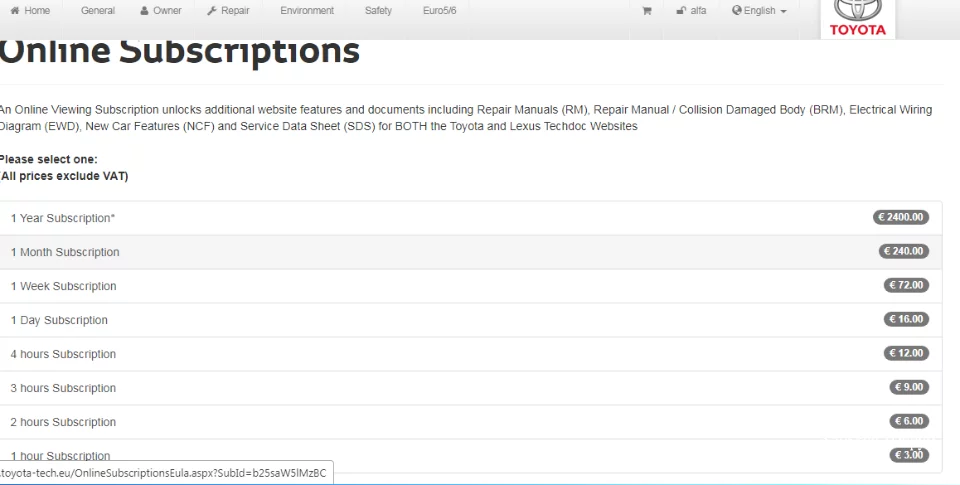Click the Home icon in navbar
960x485 pixels.
pyautogui.click(x=15, y=10)
